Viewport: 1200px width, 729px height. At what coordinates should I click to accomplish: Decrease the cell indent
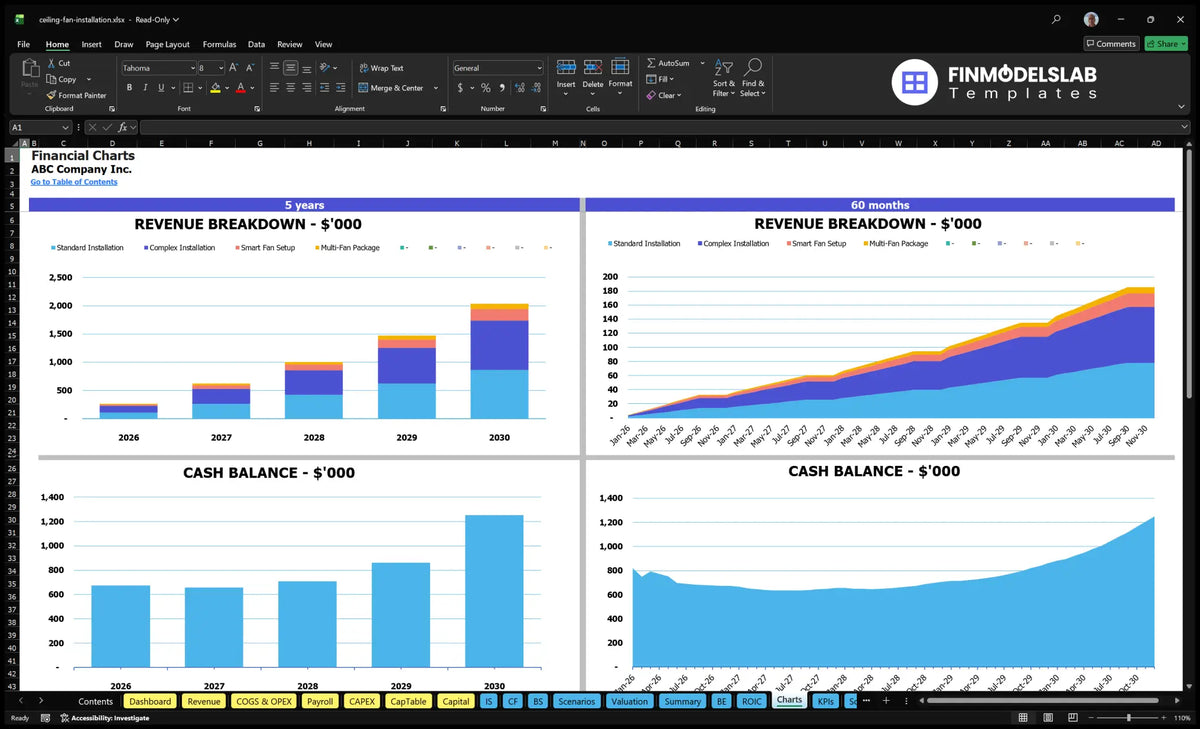click(324, 88)
